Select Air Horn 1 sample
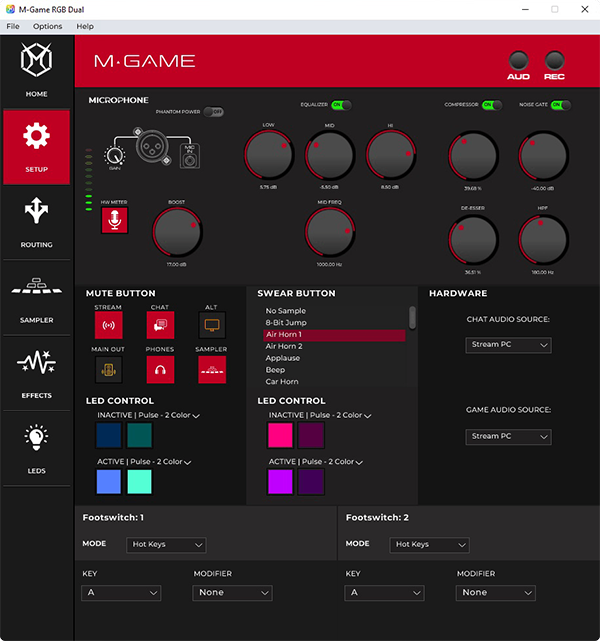Image resolution: width=600 pixels, height=641 pixels. point(334,335)
